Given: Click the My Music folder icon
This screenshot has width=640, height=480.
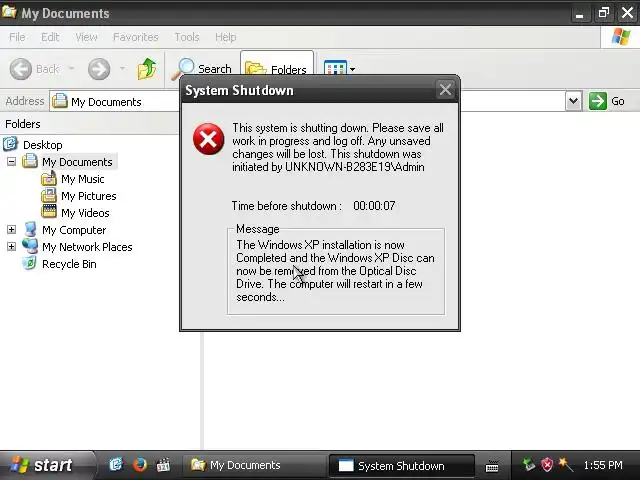Looking at the screenshot, I should 49,178.
